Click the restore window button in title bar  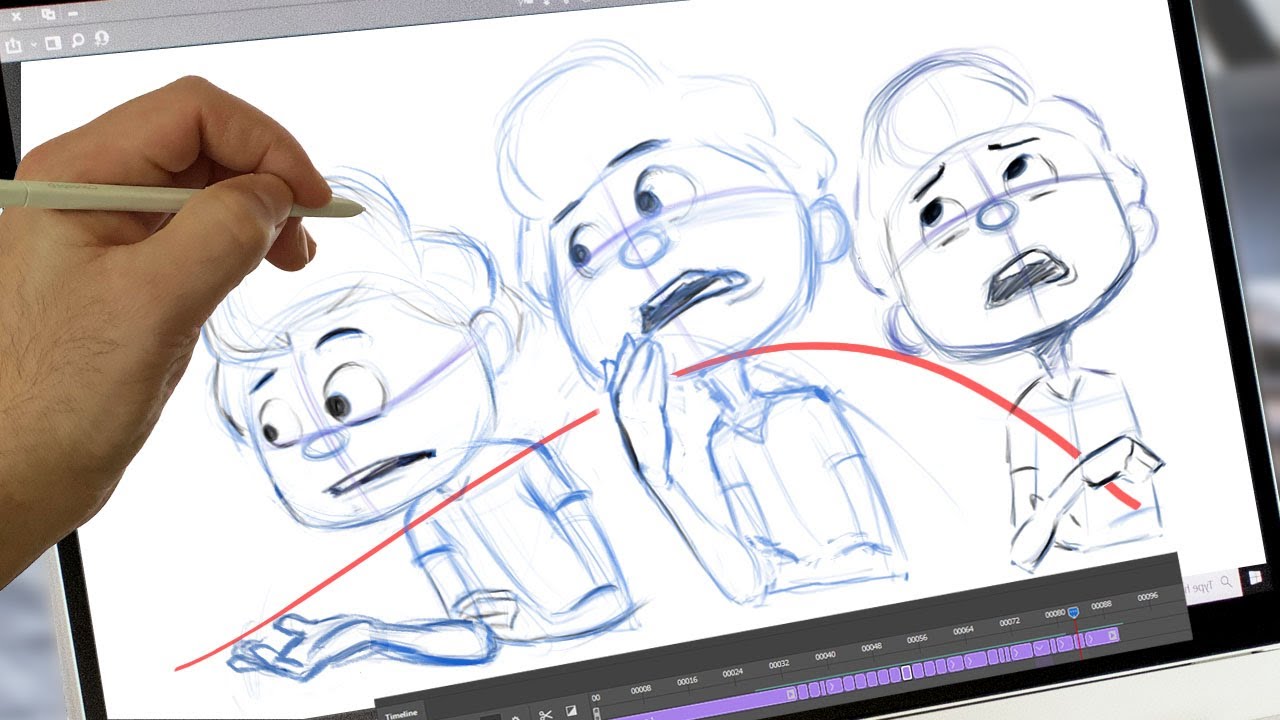(x=47, y=14)
